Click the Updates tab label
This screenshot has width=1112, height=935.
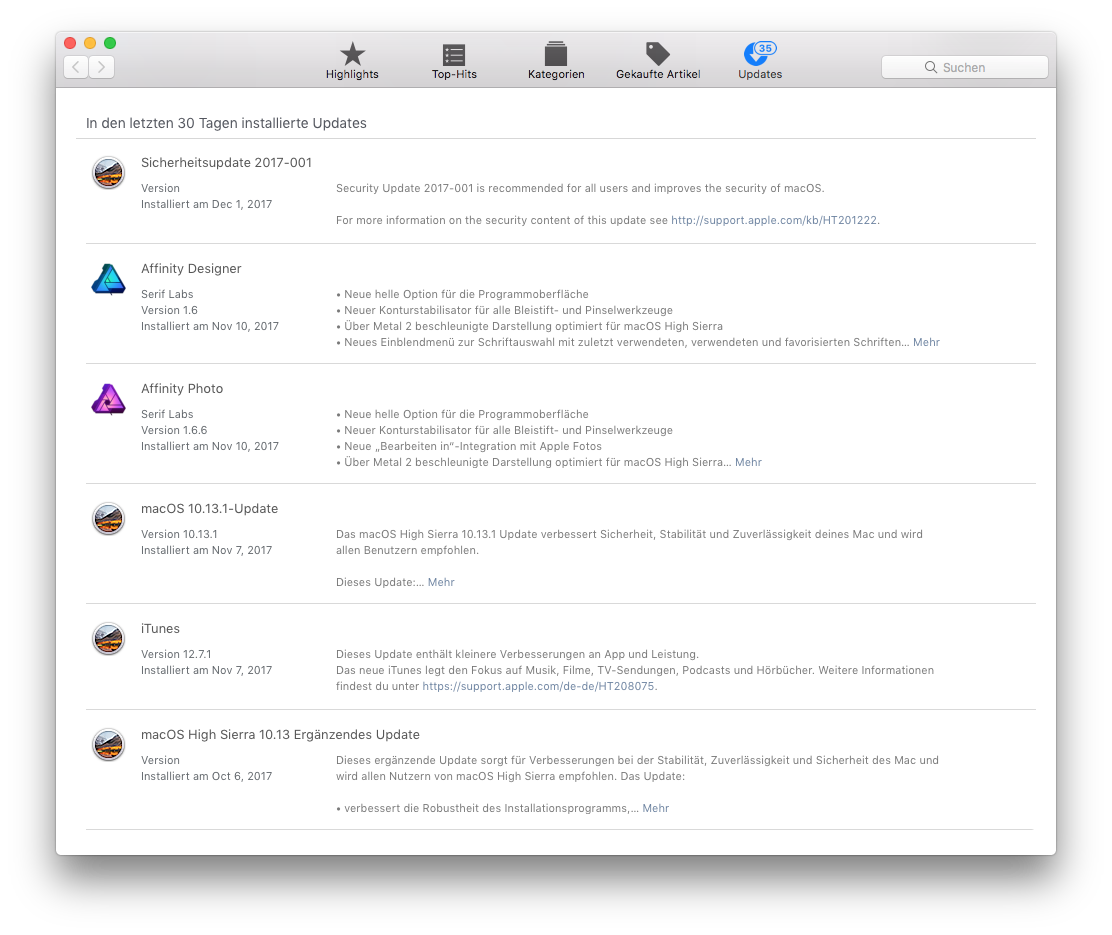(x=760, y=74)
